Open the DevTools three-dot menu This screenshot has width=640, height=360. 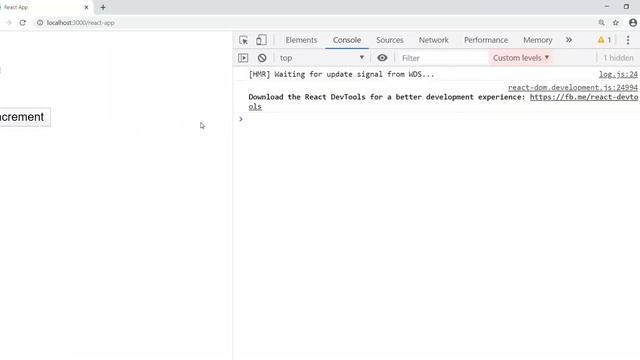[x=628, y=40]
